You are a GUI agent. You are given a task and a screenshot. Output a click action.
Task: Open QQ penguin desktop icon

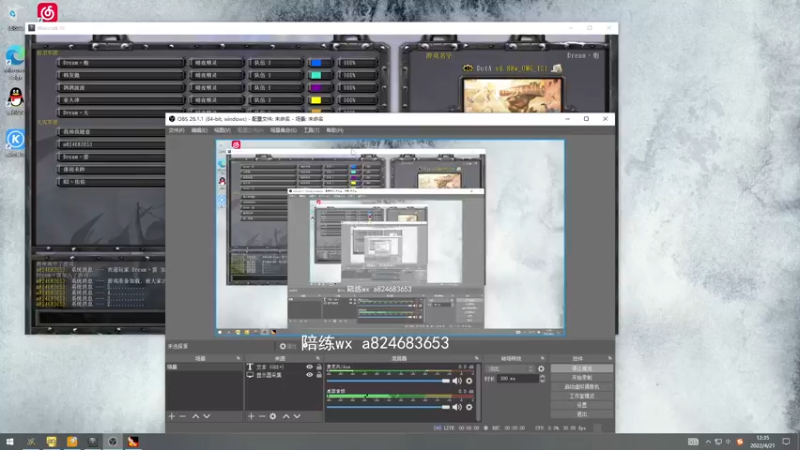coord(15,97)
